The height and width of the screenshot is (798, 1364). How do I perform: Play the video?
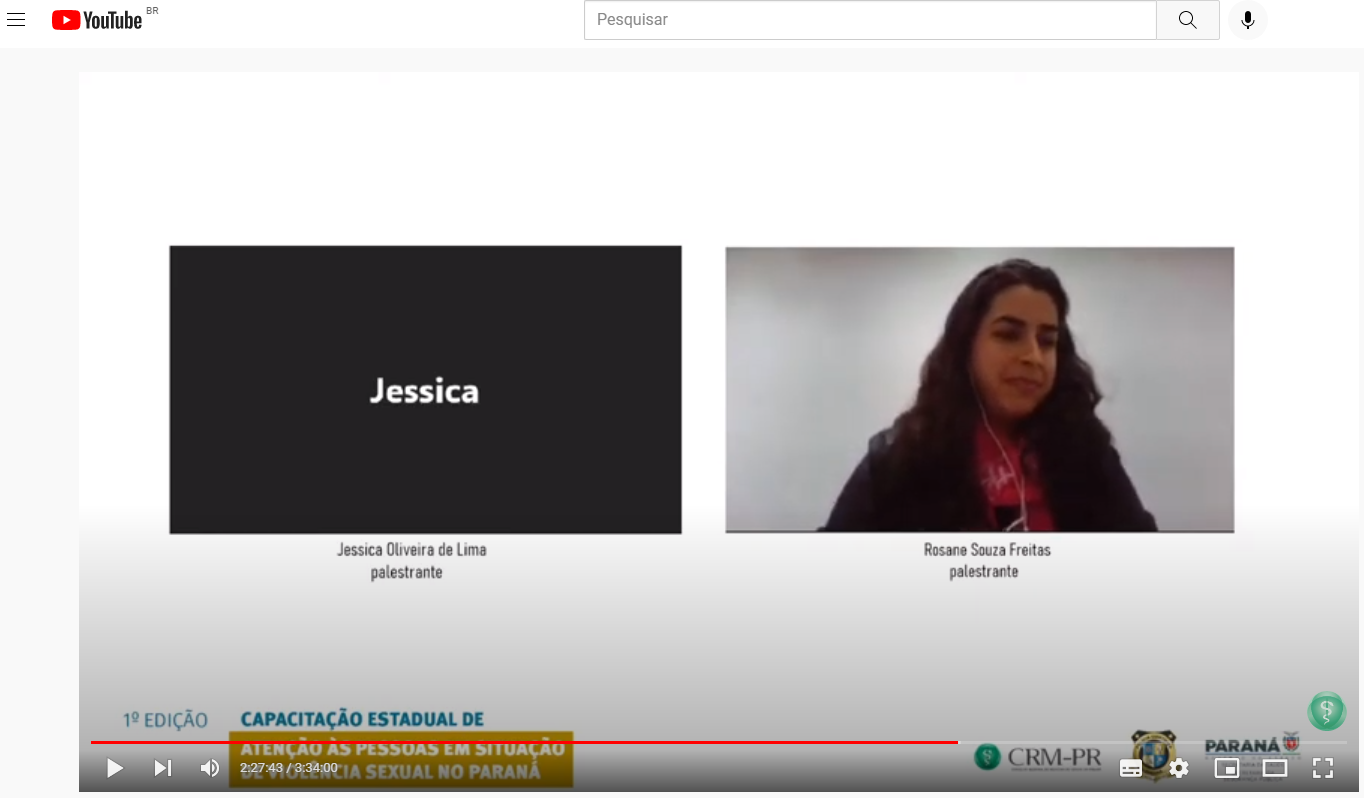115,768
